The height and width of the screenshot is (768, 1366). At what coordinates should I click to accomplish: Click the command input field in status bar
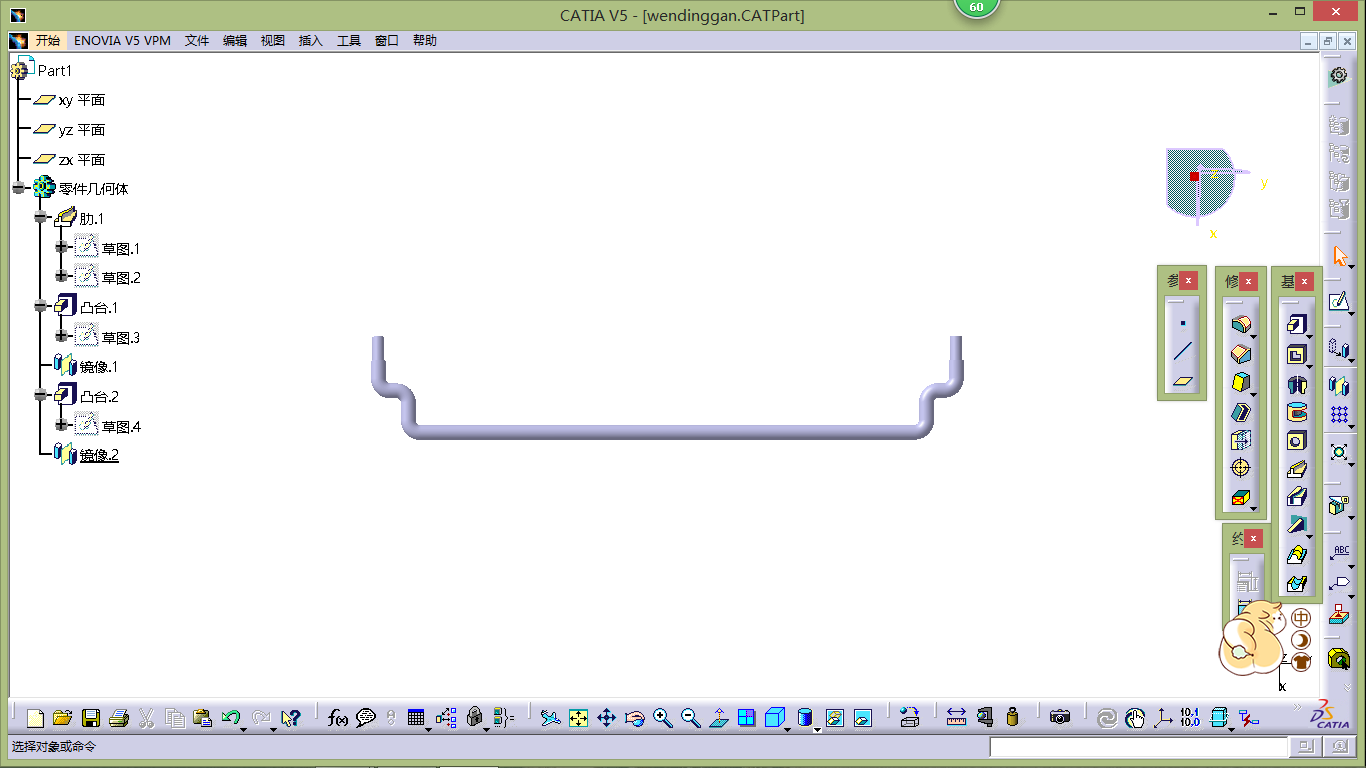pyautogui.click(x=1138, y=747)
